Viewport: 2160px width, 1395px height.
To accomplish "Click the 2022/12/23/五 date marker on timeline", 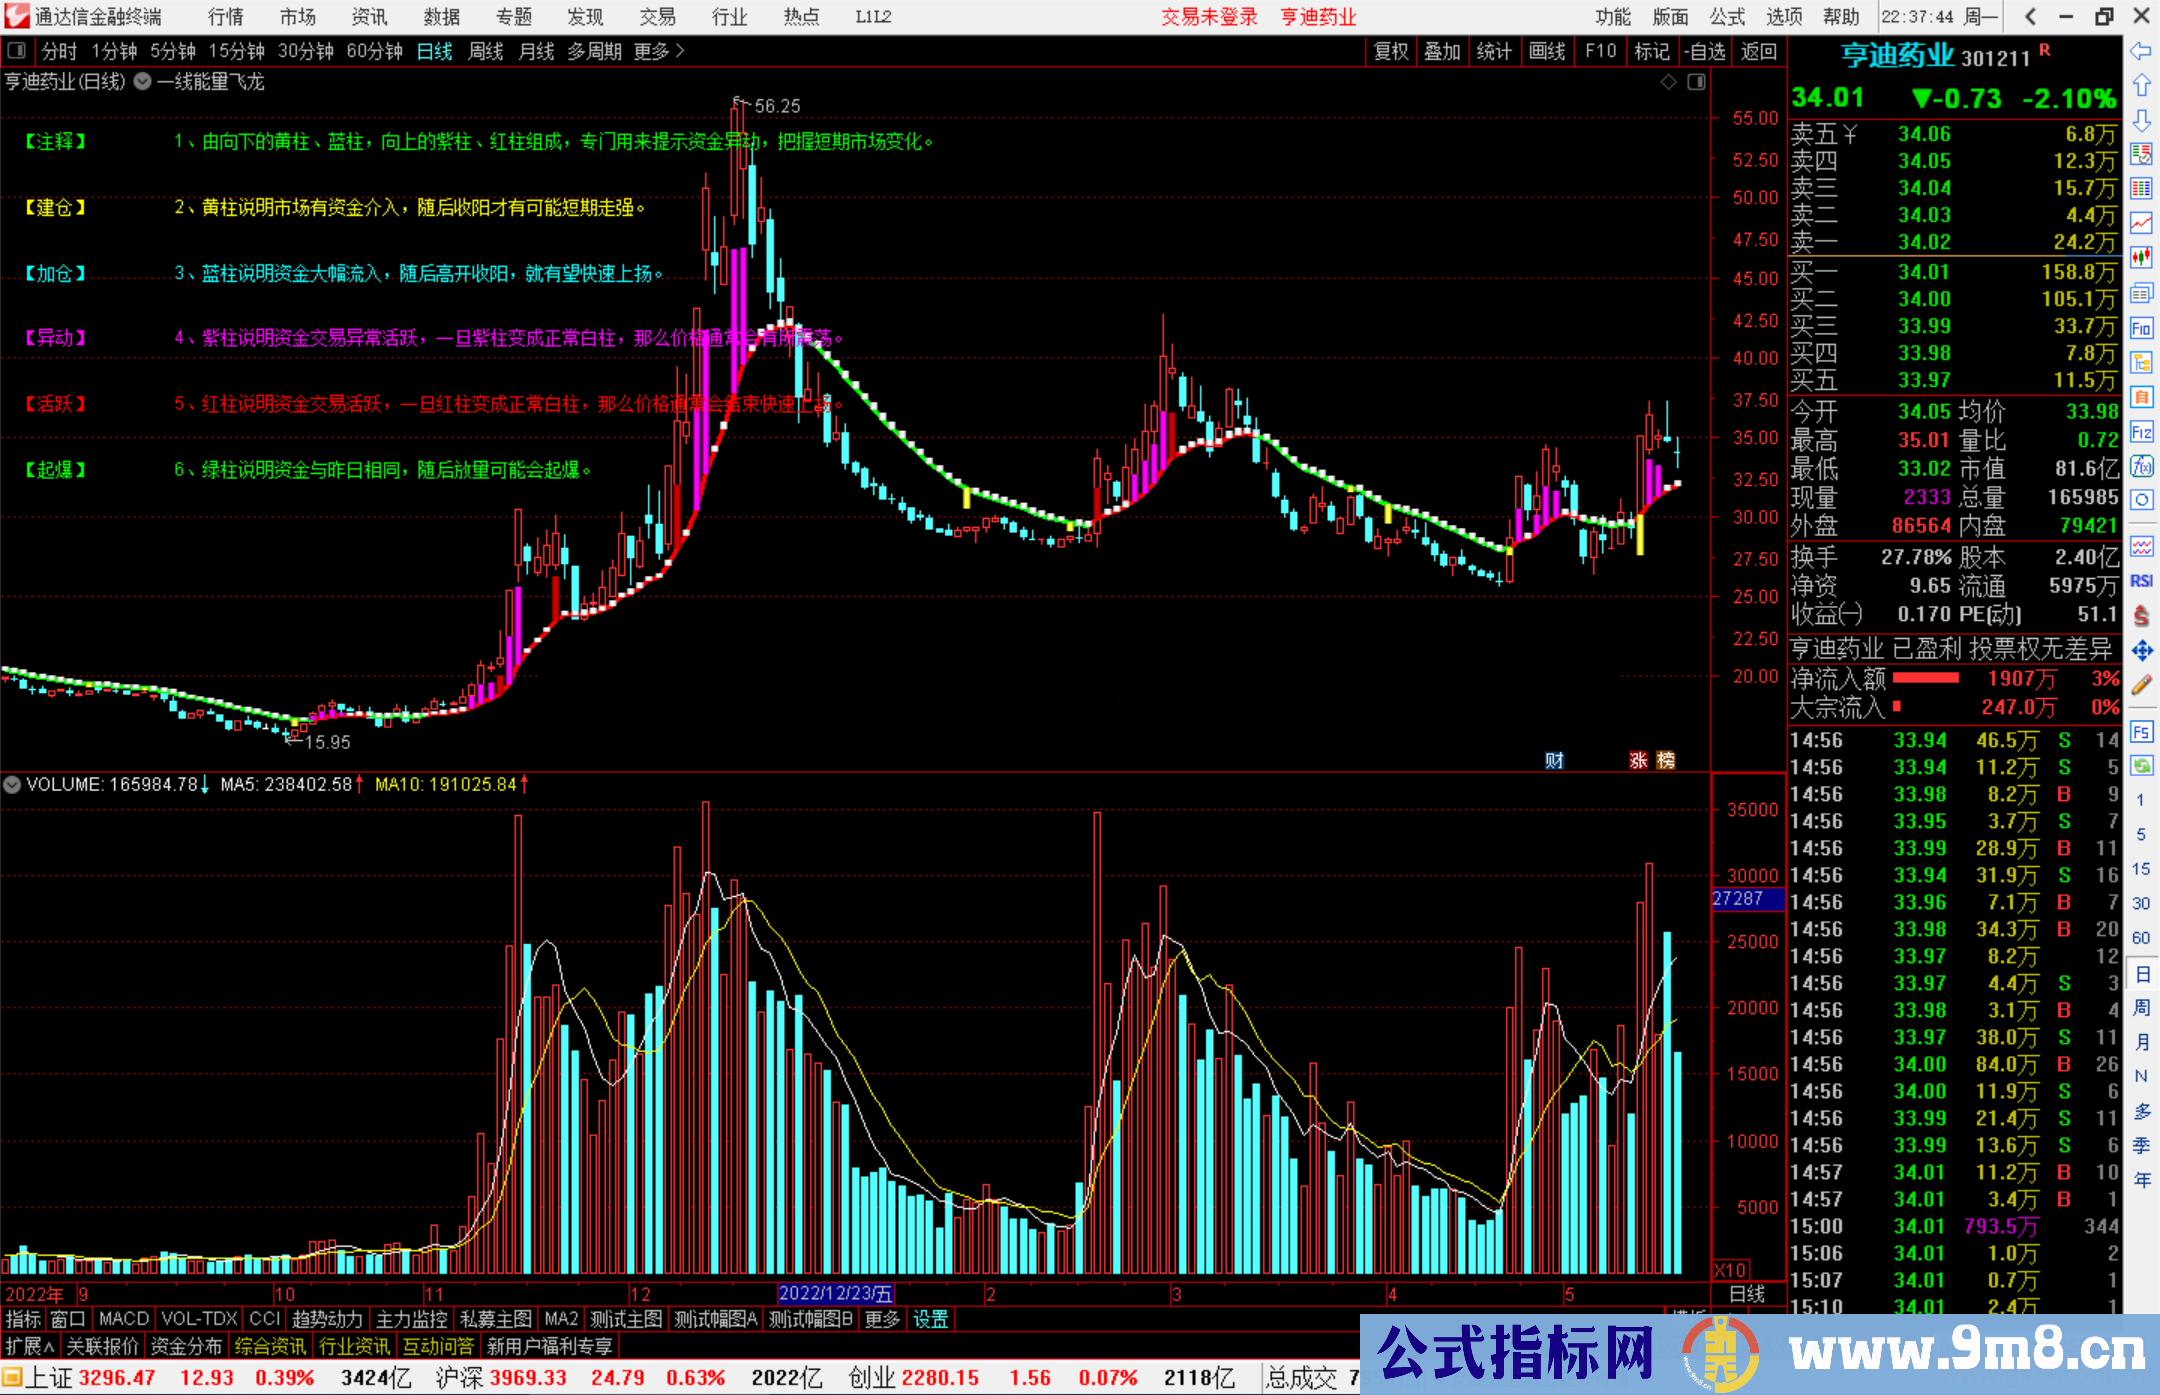I will coord(836,1294).
